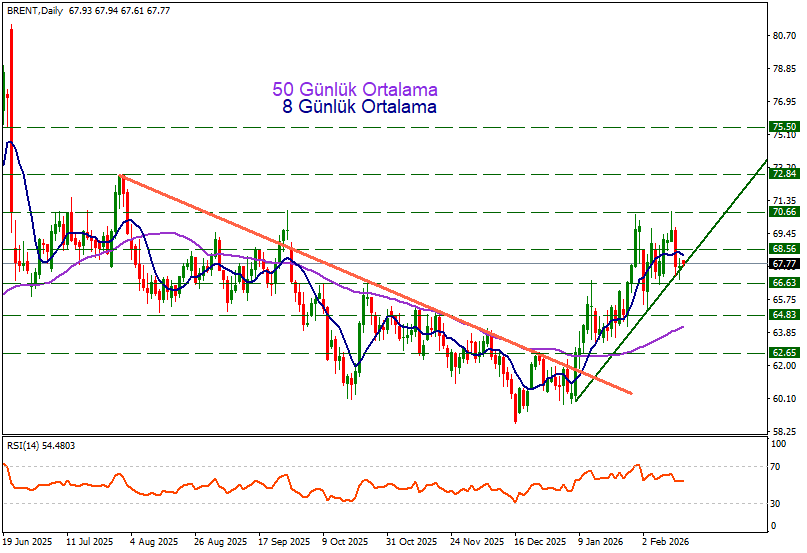Click the 62.65 support level tag
807x553 pixels.
pyautogui.click(x=783, y=353)
